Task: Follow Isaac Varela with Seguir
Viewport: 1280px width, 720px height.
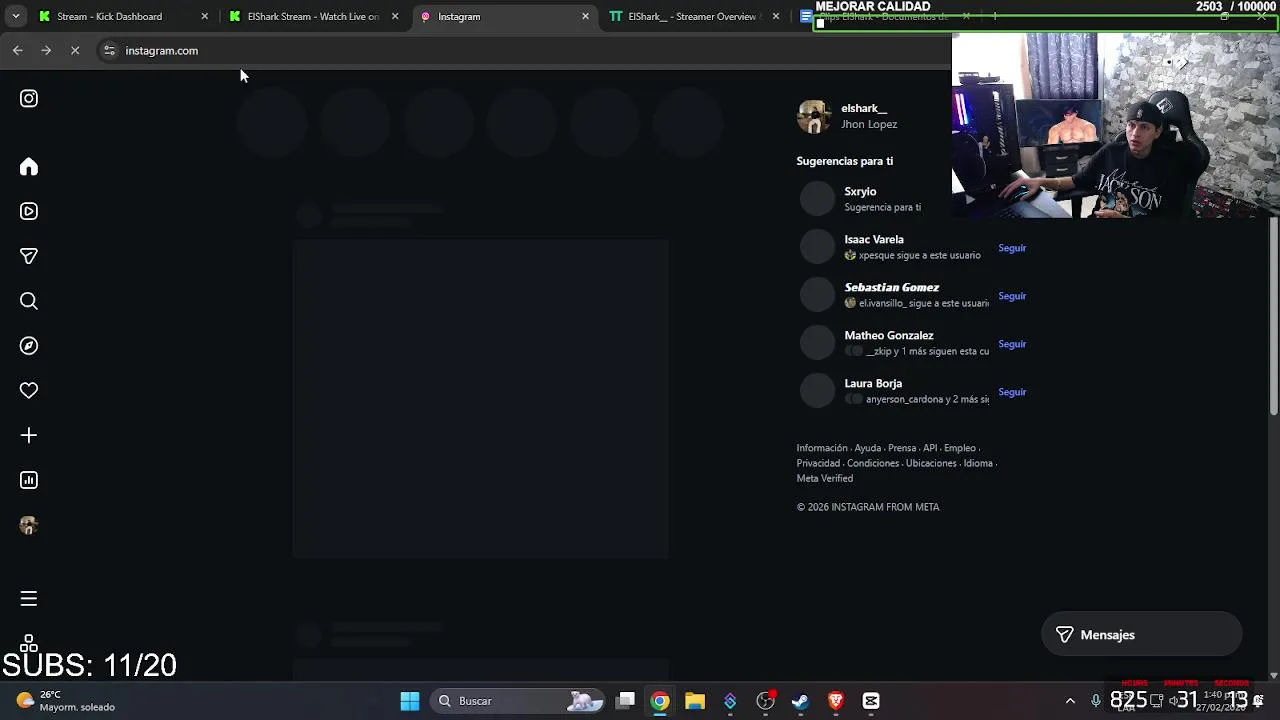Action: click(1012, 248)
